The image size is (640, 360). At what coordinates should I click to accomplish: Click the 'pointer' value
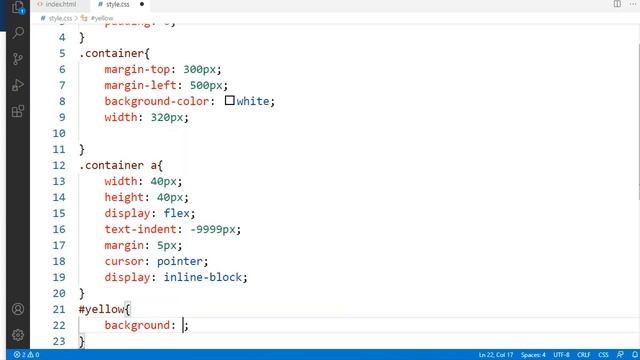click(x=180, y=261)
